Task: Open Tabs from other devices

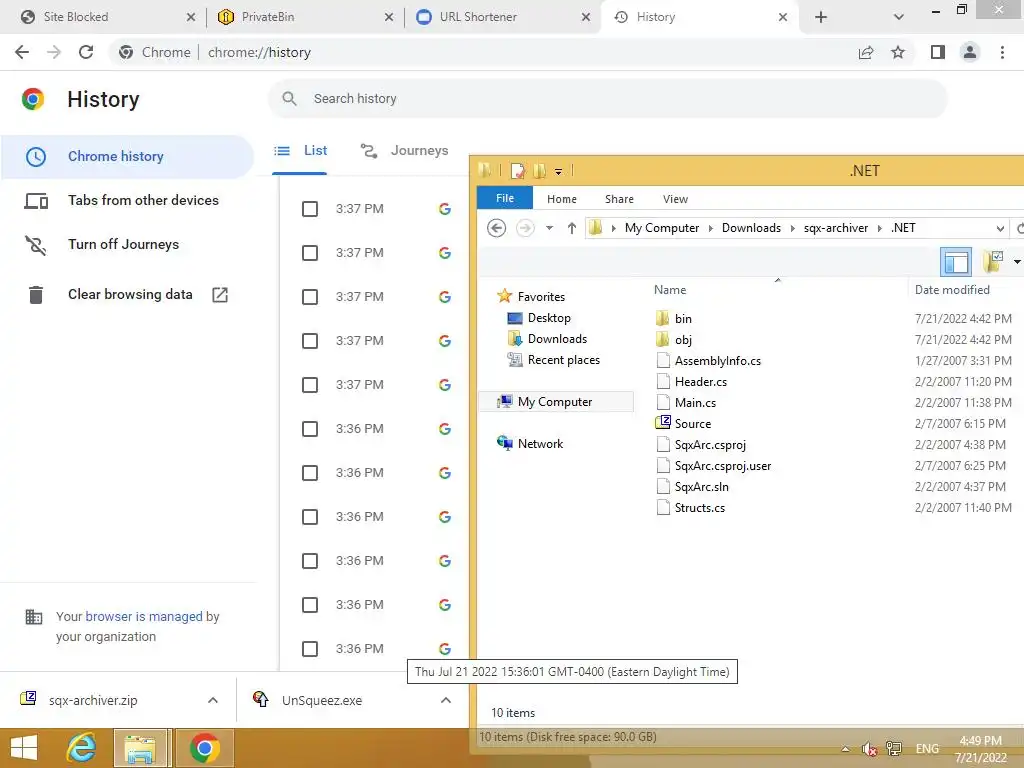Action: tap(127, 200)
